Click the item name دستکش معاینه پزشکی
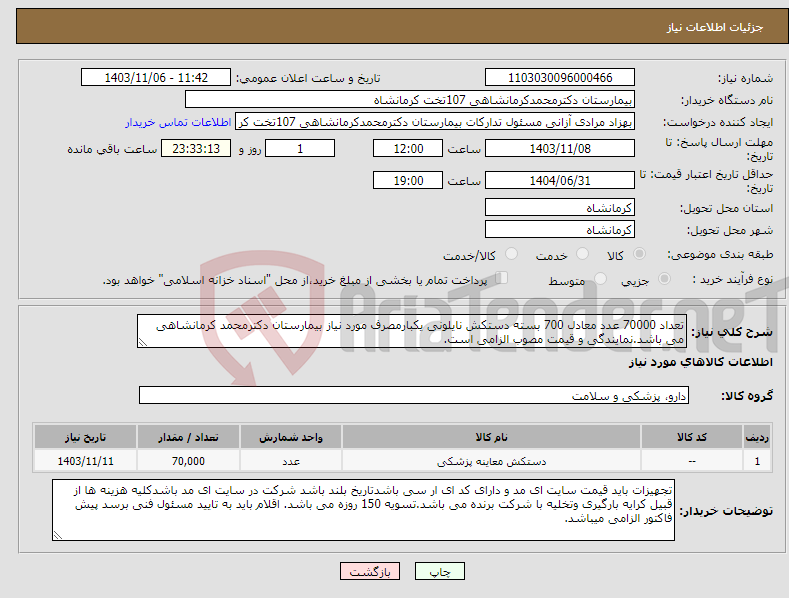 [491, 461]
